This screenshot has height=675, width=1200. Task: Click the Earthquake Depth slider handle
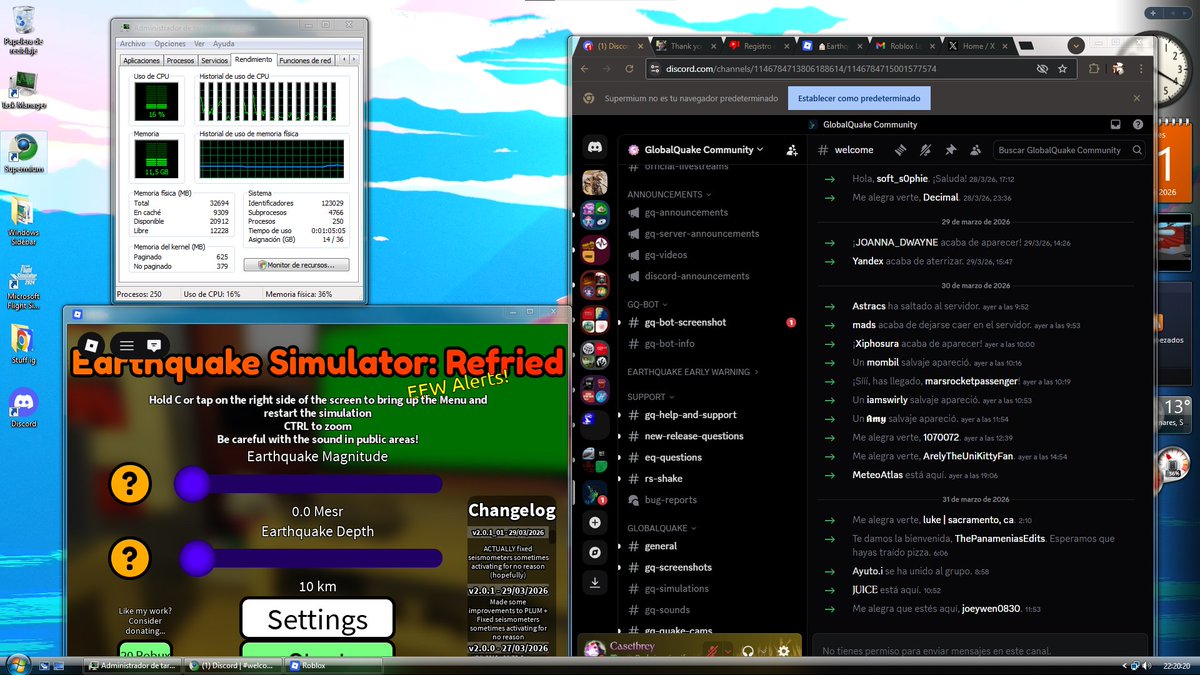(197, 558)
